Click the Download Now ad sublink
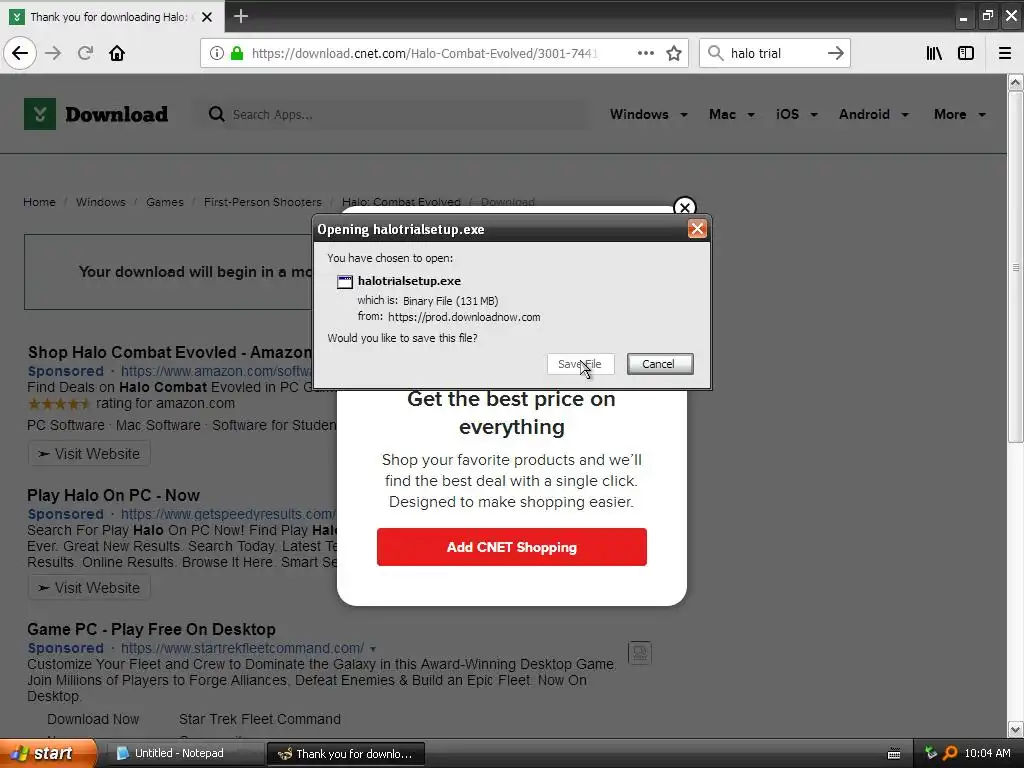The height and width of the screenshot is (768, 1024). (93, 719)
